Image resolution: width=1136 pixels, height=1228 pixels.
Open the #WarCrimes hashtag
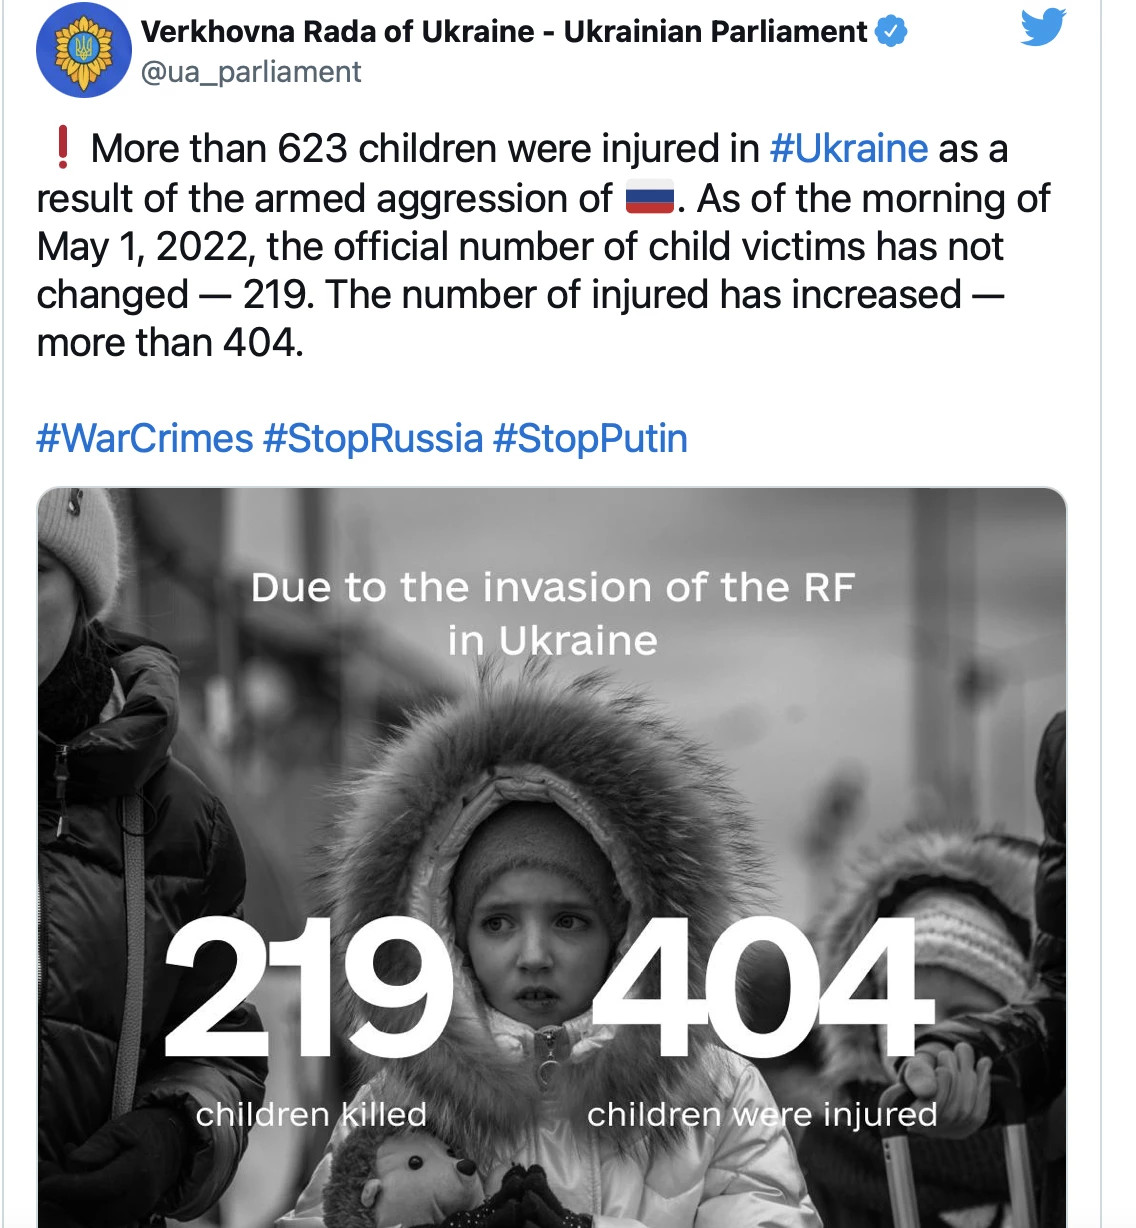[x=145, y=438]
